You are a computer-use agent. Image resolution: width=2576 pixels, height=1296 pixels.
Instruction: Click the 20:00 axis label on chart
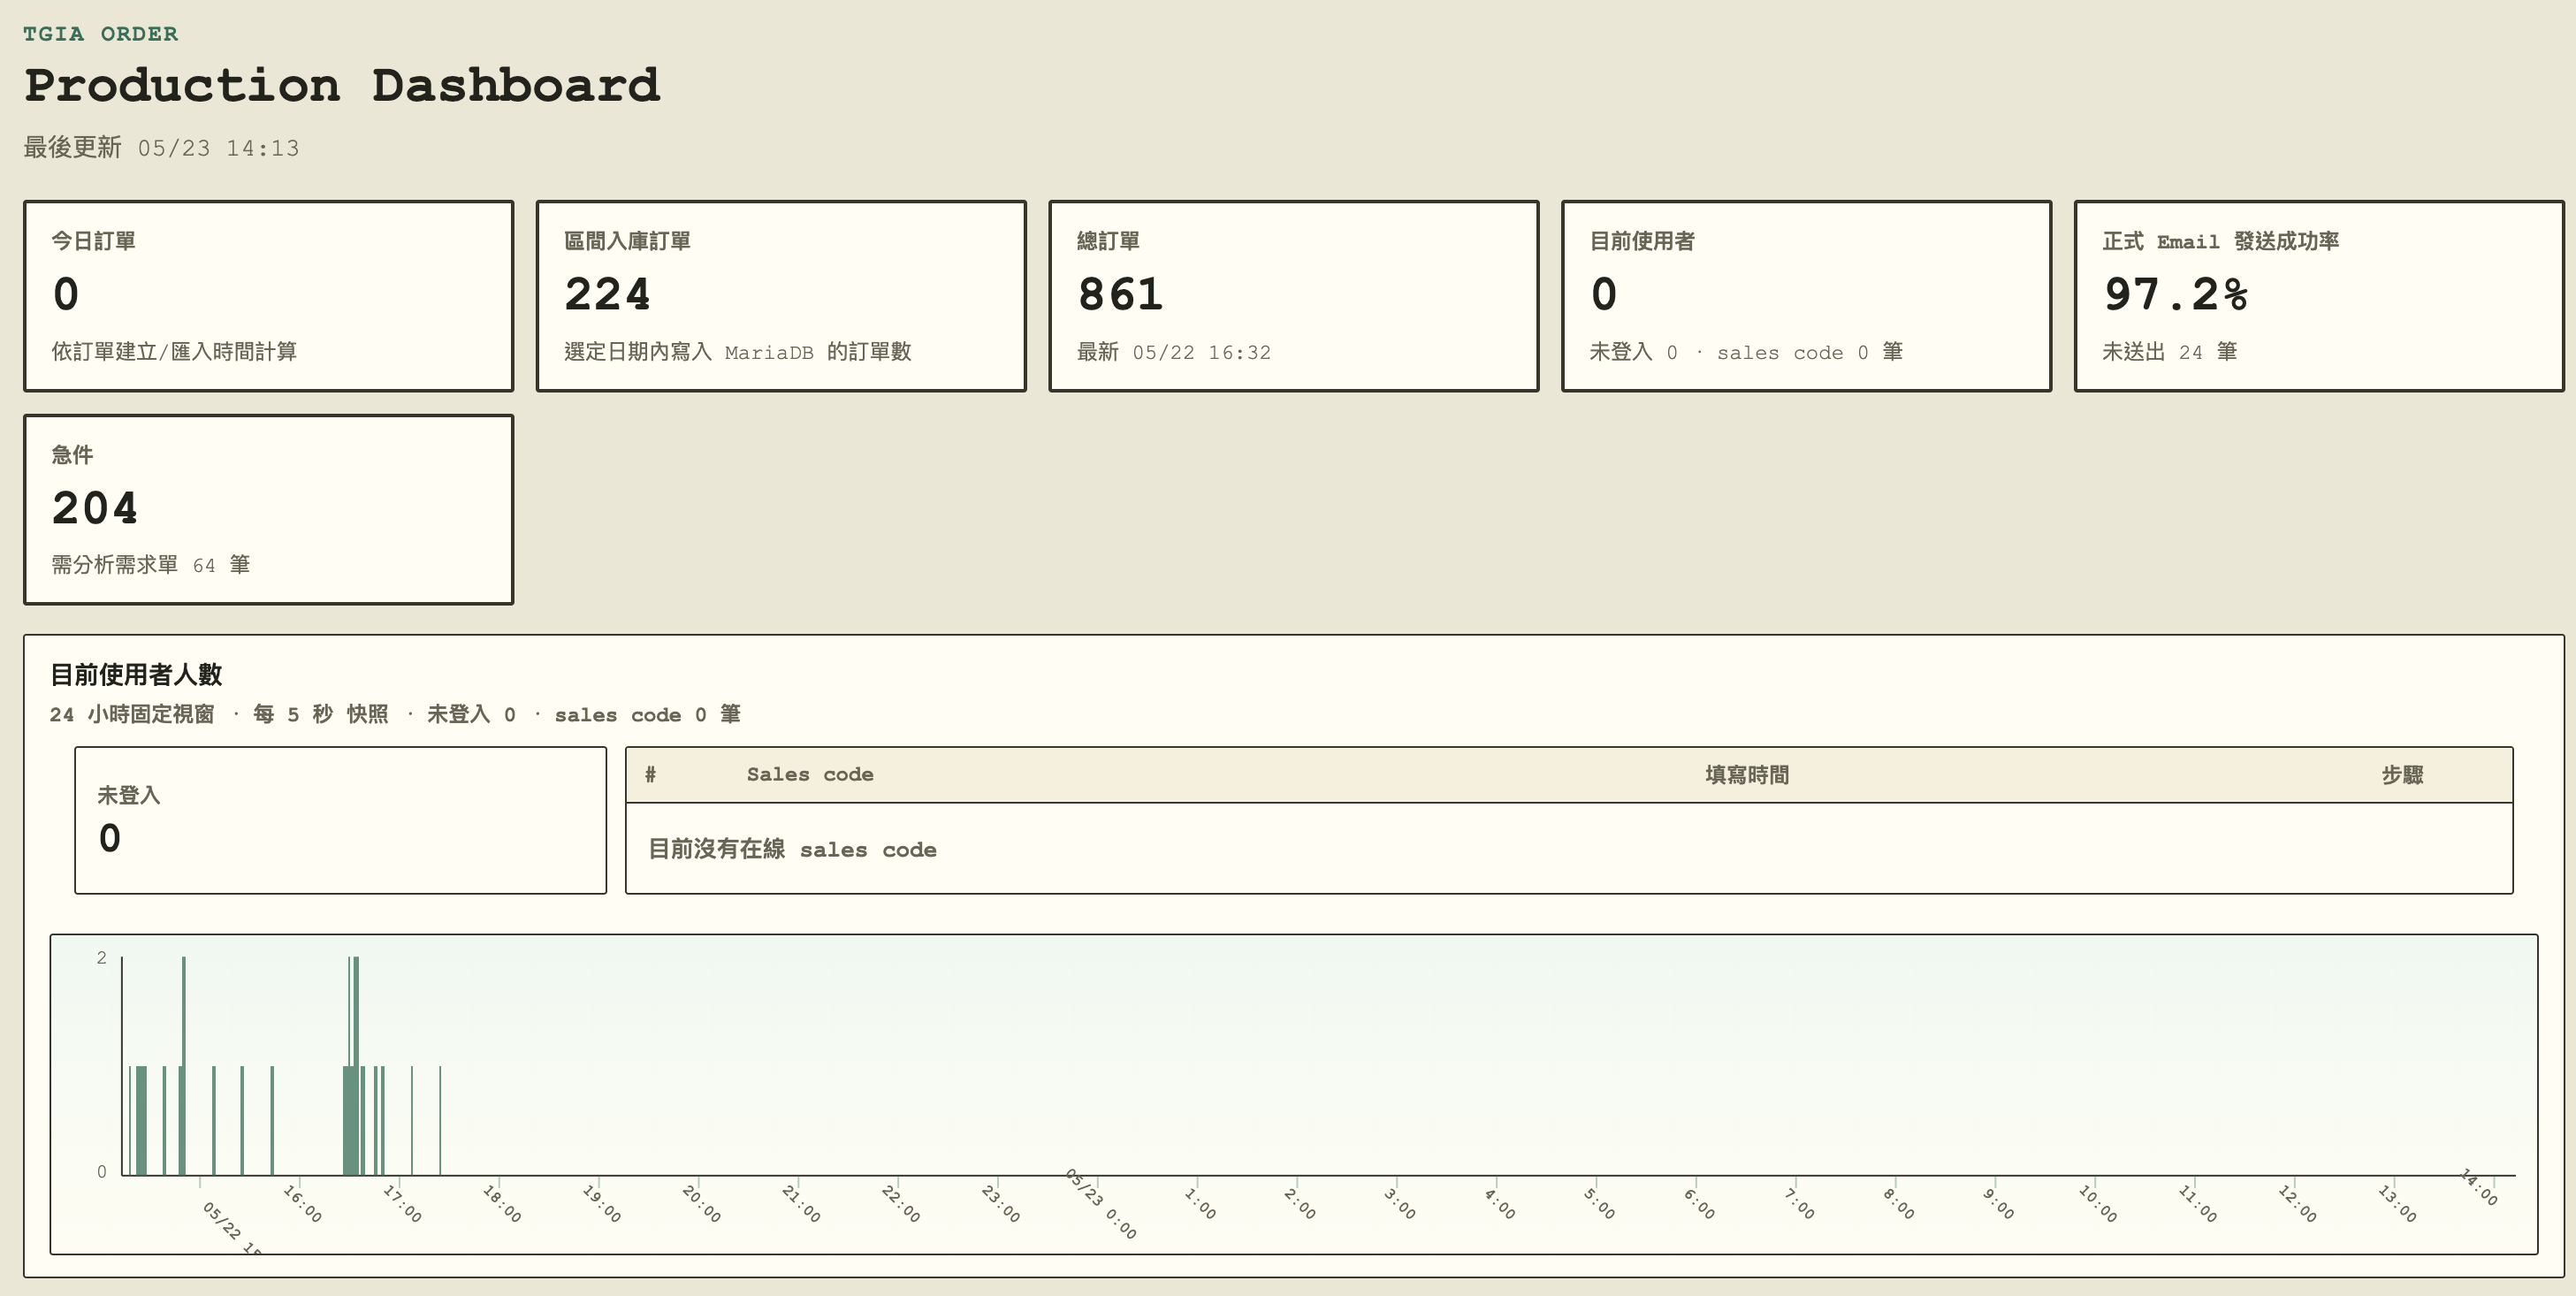701,1204
